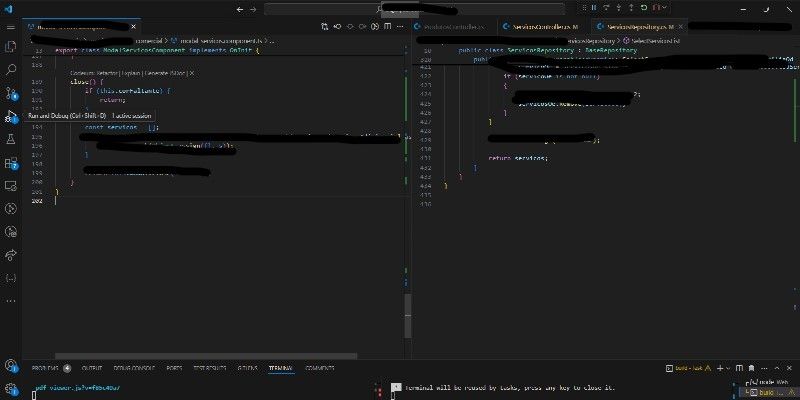This screenshot has height=400, width=800.
Task: Create a new terminal with plus
Action: [720, 368]
